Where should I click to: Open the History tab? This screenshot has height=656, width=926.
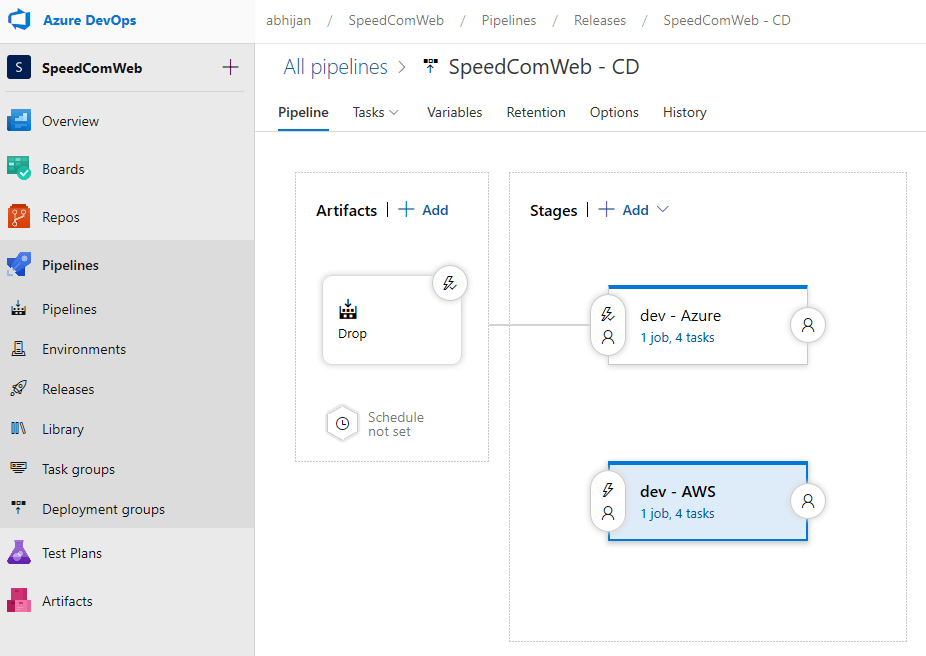click(684, 112)
